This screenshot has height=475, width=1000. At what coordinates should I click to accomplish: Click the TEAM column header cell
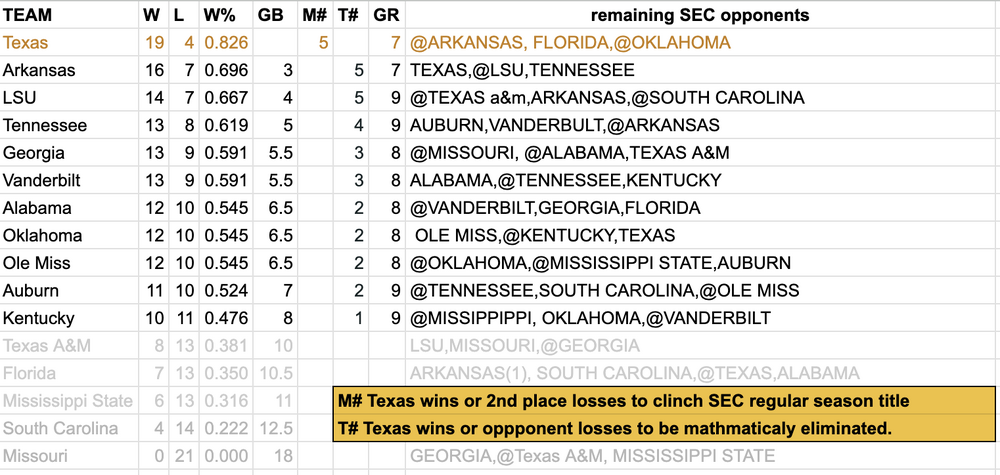point(28,16)
